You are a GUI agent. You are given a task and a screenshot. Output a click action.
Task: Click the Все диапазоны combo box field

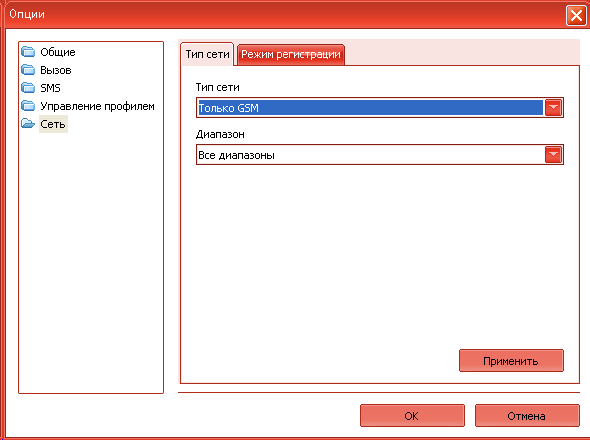point(380,155)
